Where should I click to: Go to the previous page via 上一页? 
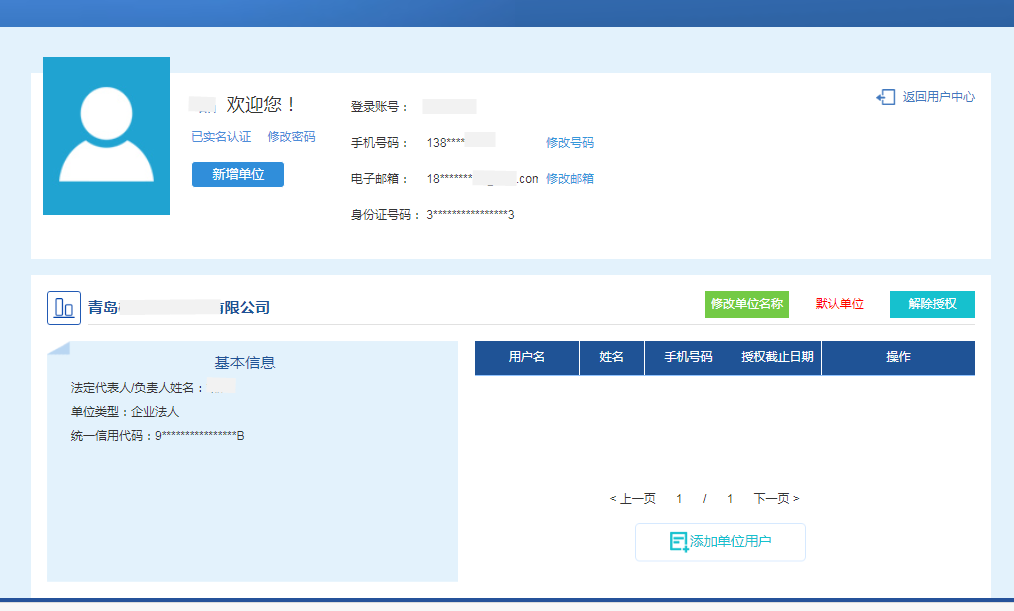point(633,496)
